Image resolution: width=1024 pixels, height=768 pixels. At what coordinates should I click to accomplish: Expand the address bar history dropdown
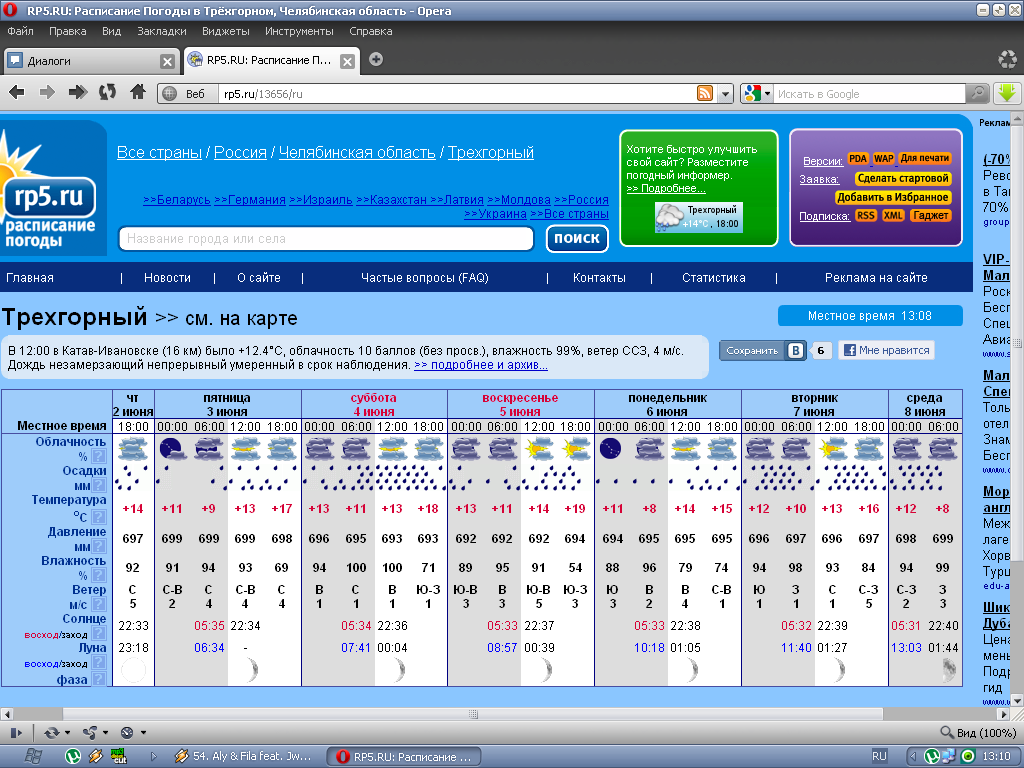coord(726,94)
